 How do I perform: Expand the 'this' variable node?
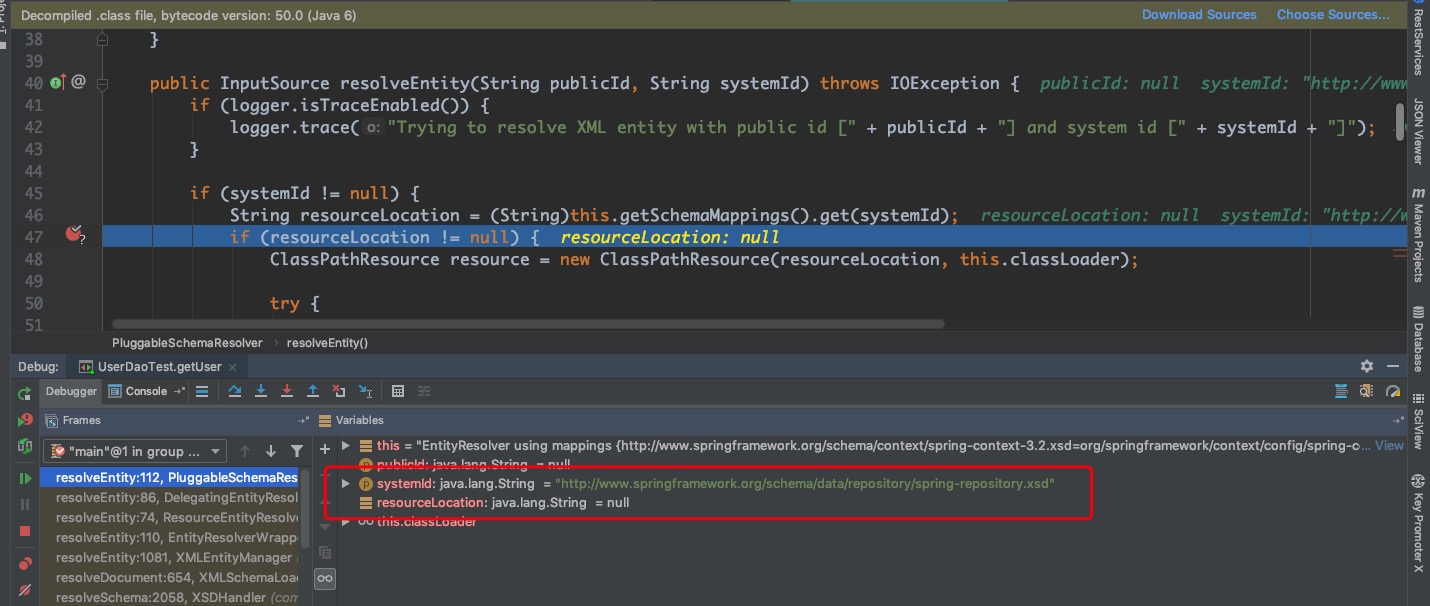point(346,446)
